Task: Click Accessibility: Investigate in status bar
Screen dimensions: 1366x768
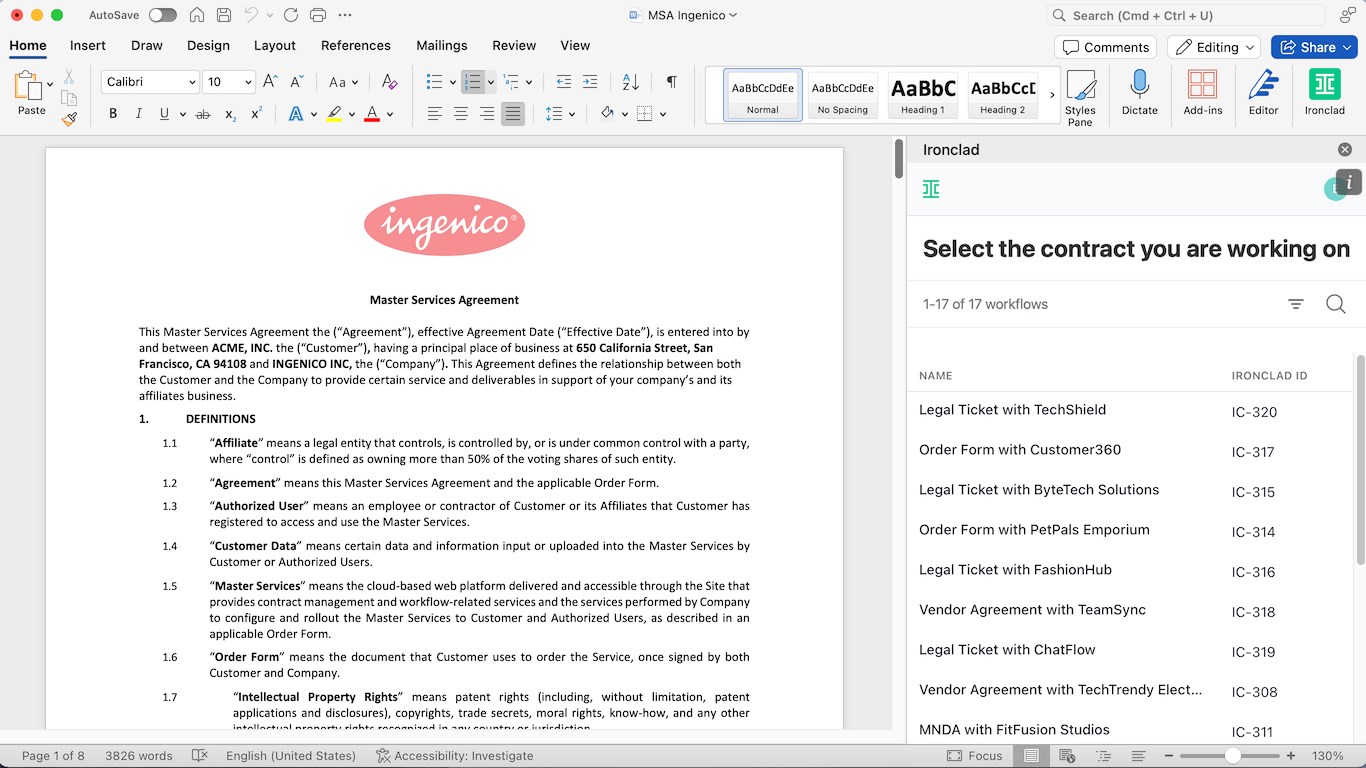Action: [x=454, y=756]
